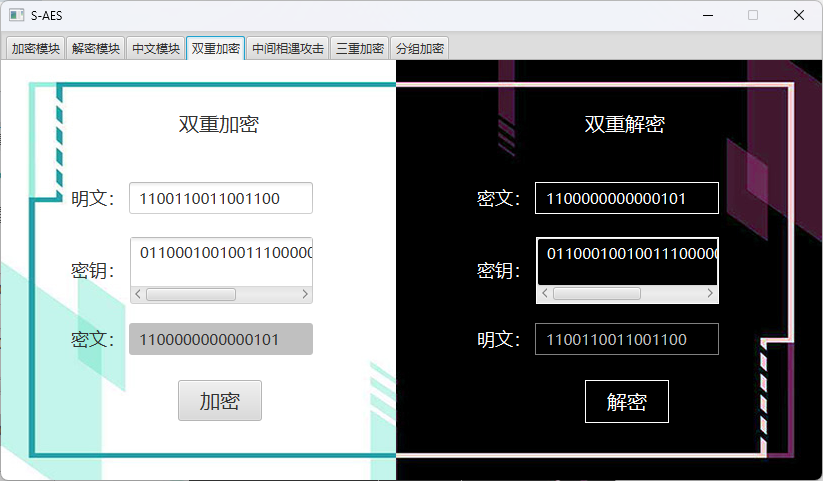The height and width of the screenshot is (481, 823).
Task: Click right scroll arrow of encryption key box
Action: [305, 295]
